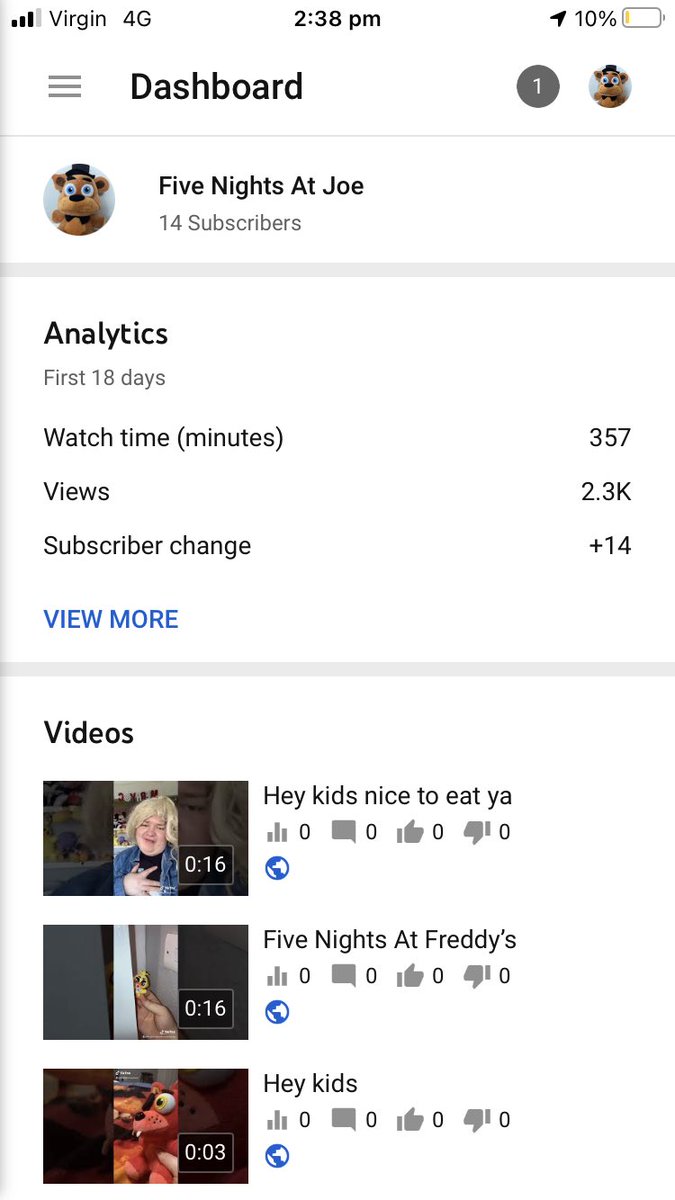This screenshot has width=675, height=1200.
Task: Click comments icon for Five Nights At Freddy's
Action: (x=343, y=976)
